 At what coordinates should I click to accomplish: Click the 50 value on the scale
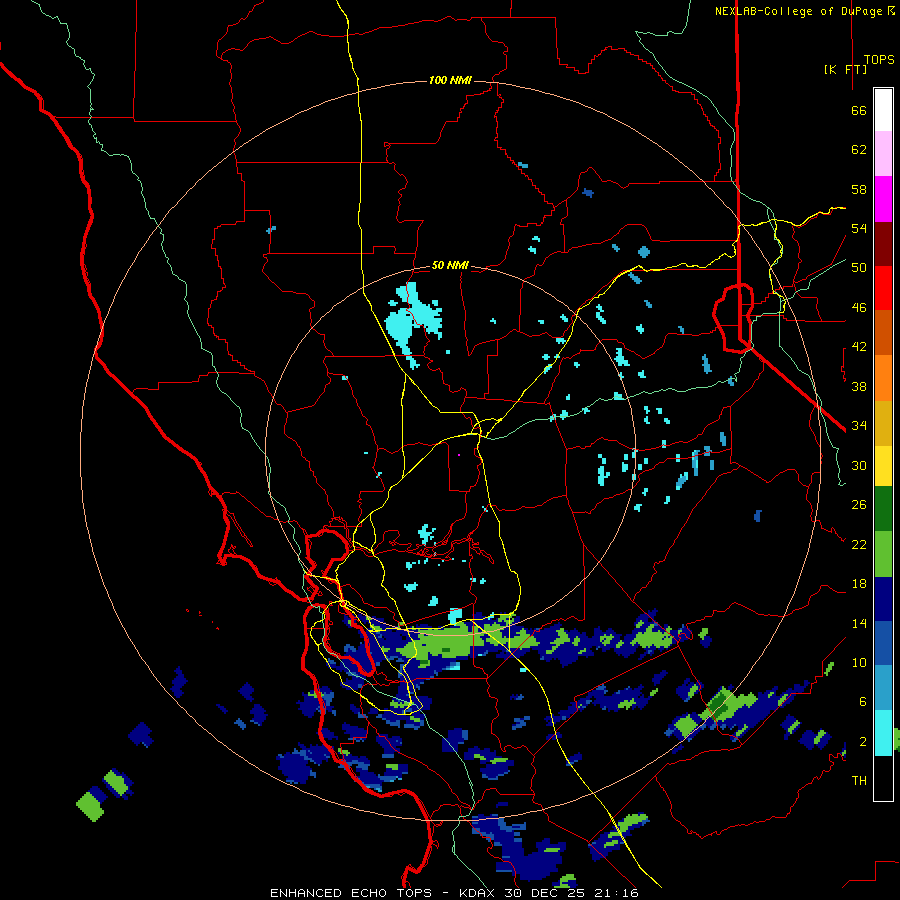[859, 267]
